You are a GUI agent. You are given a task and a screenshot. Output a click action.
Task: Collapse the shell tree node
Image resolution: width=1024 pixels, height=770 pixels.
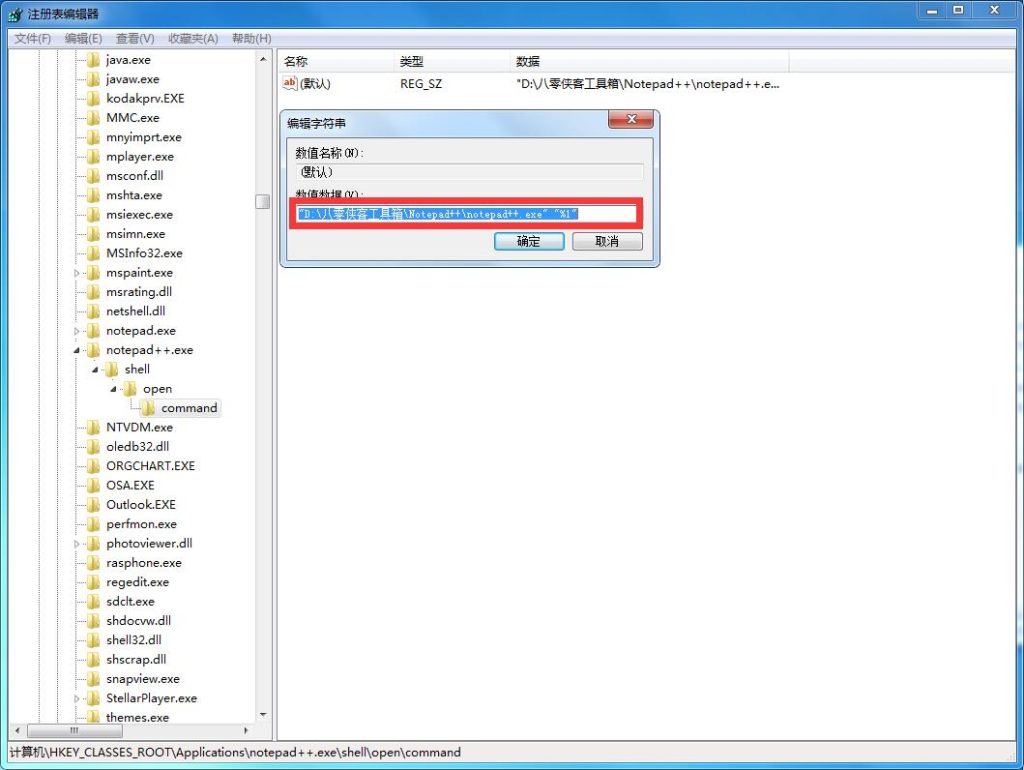(x=95, y=370)
